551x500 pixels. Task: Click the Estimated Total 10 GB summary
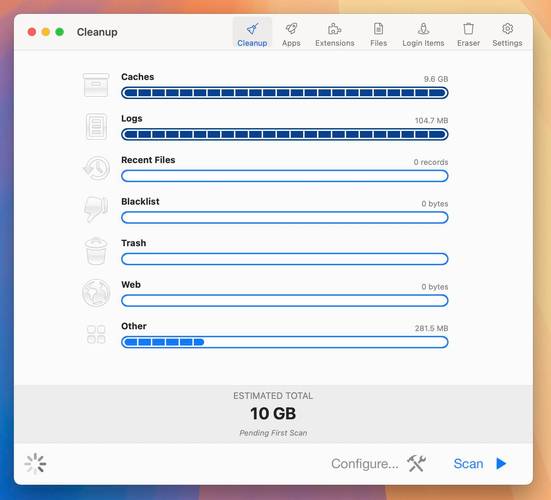[273, 414]
